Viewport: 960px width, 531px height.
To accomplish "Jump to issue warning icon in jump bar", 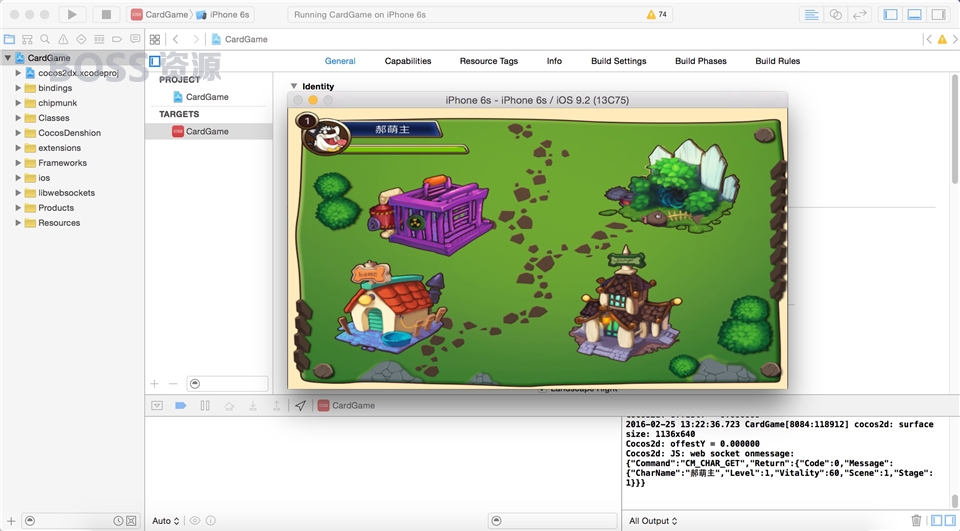I will [x=942, y=39].
